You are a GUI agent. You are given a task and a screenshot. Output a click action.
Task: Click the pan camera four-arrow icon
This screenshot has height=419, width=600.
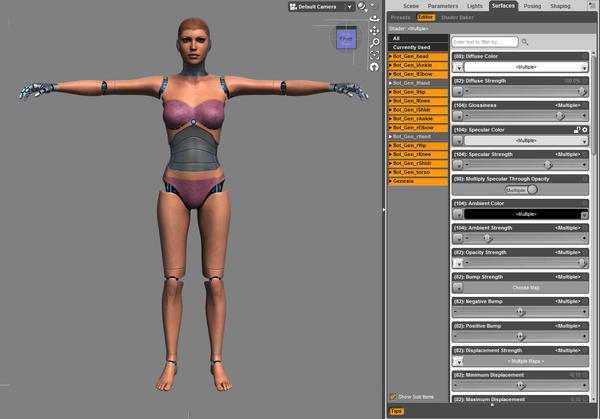(374, 30)
